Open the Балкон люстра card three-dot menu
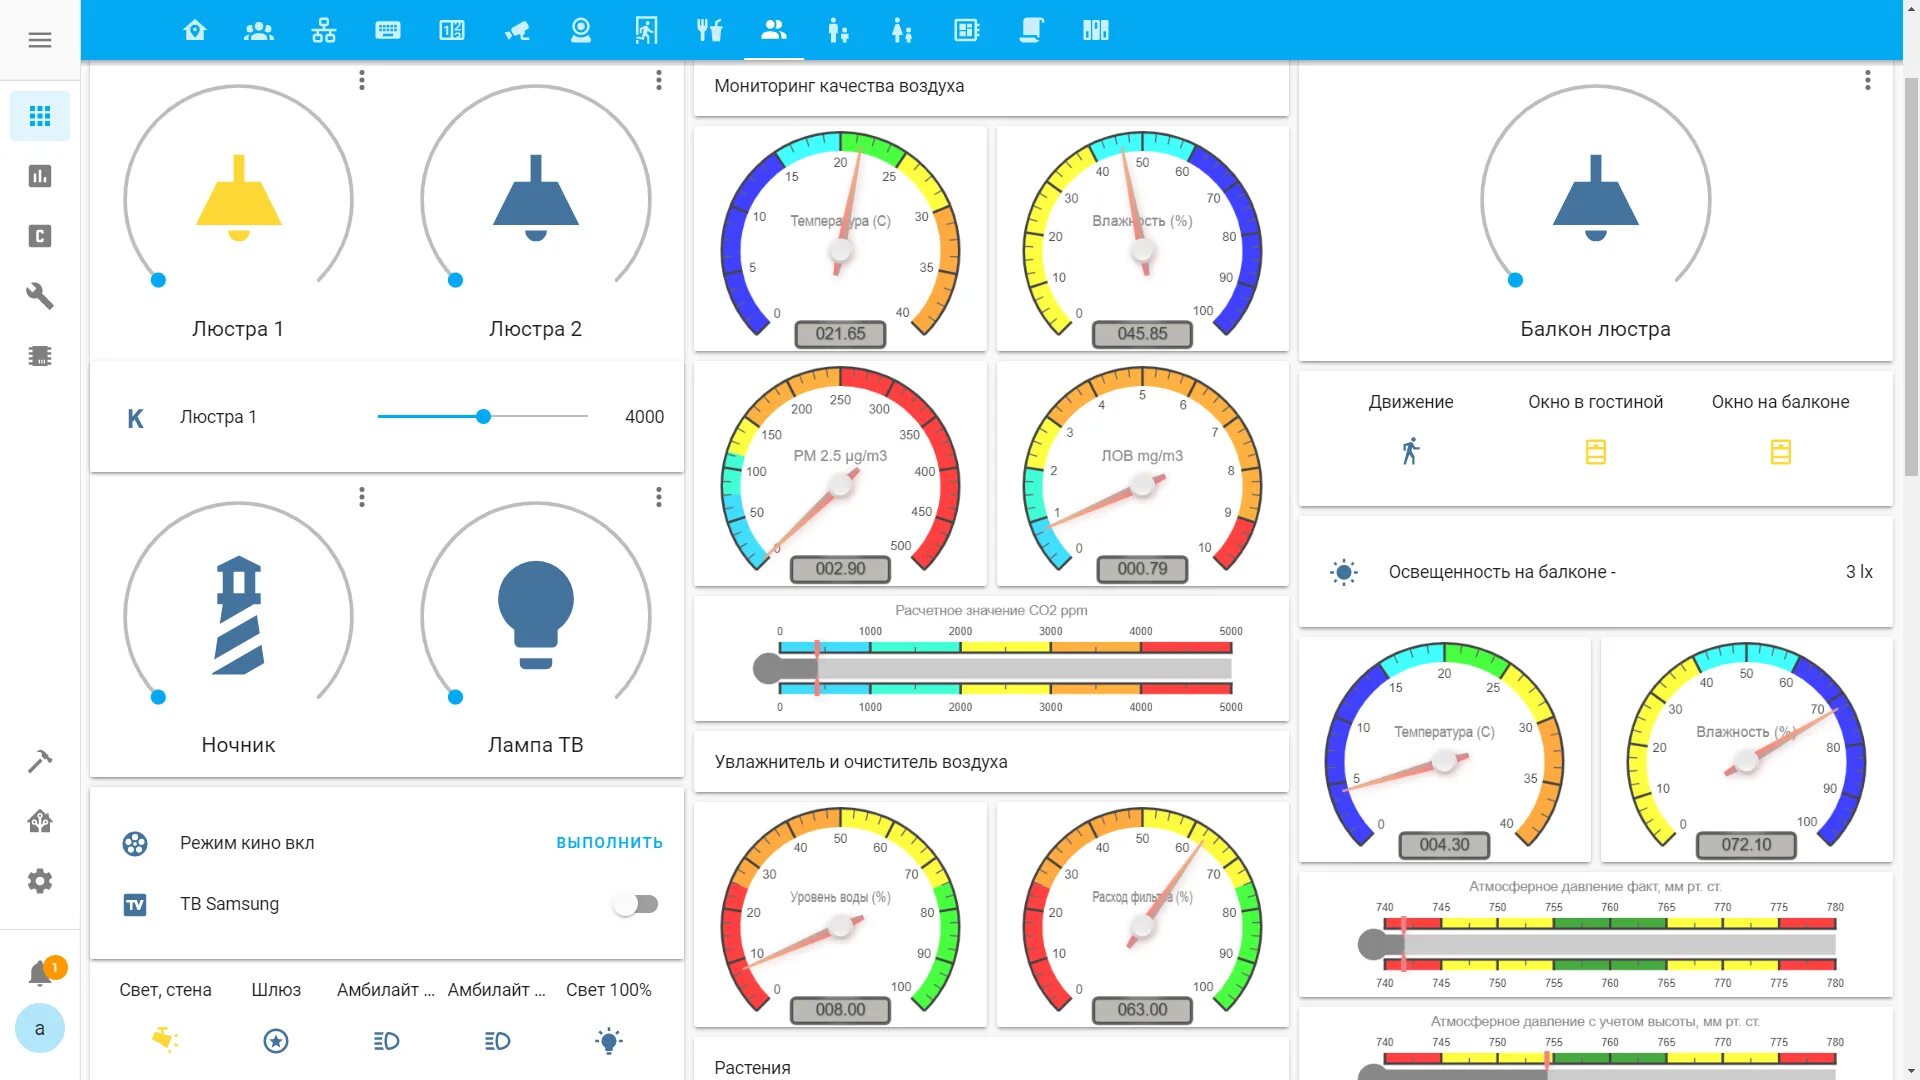 1867,80
